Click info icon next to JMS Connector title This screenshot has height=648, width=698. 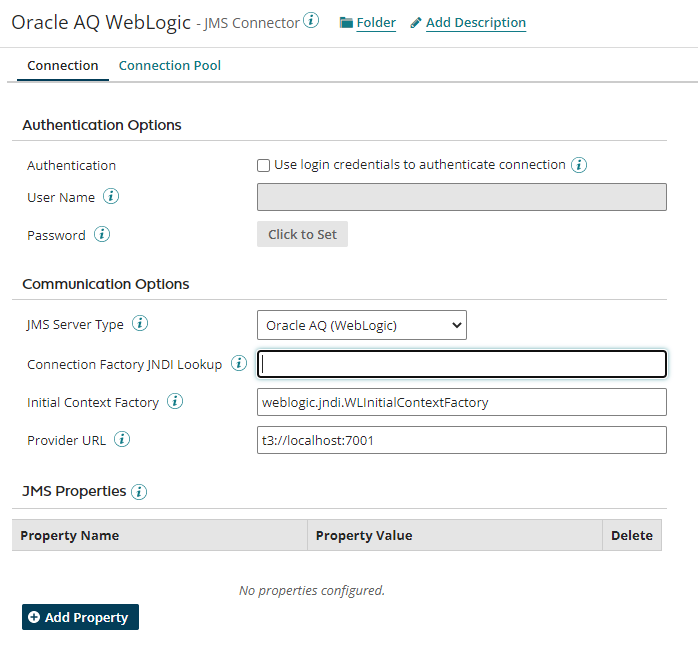click(311, 20)
